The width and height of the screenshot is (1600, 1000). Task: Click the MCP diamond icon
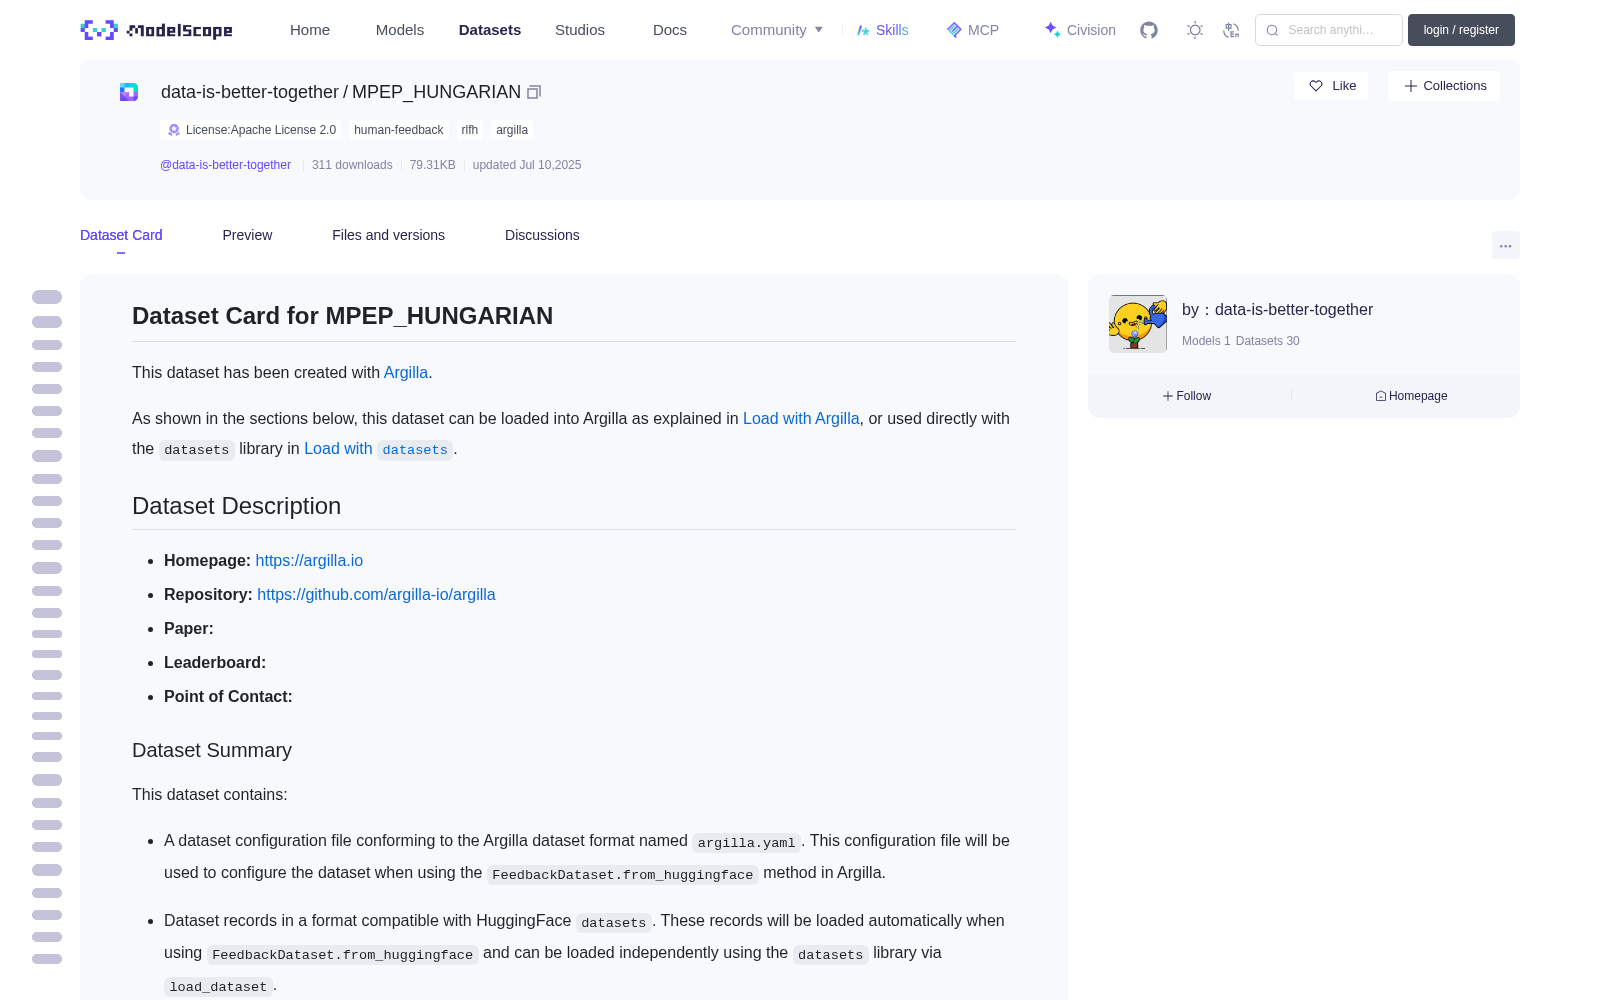[954, 30]
